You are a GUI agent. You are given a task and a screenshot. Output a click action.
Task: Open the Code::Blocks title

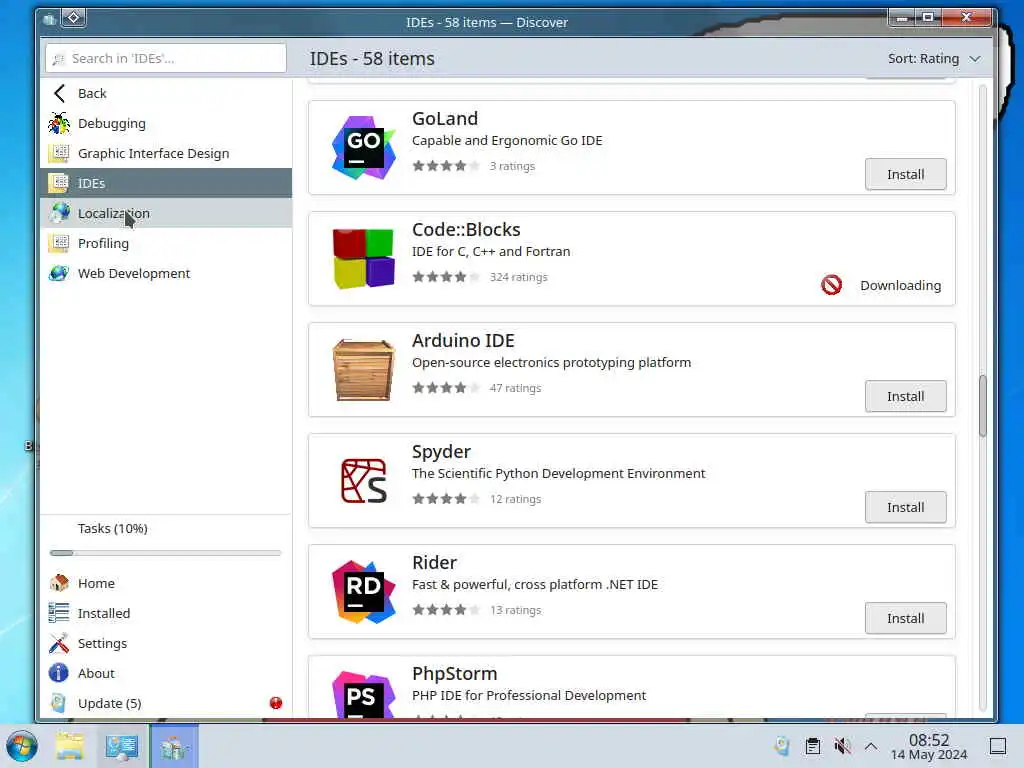tap(466, 230)
